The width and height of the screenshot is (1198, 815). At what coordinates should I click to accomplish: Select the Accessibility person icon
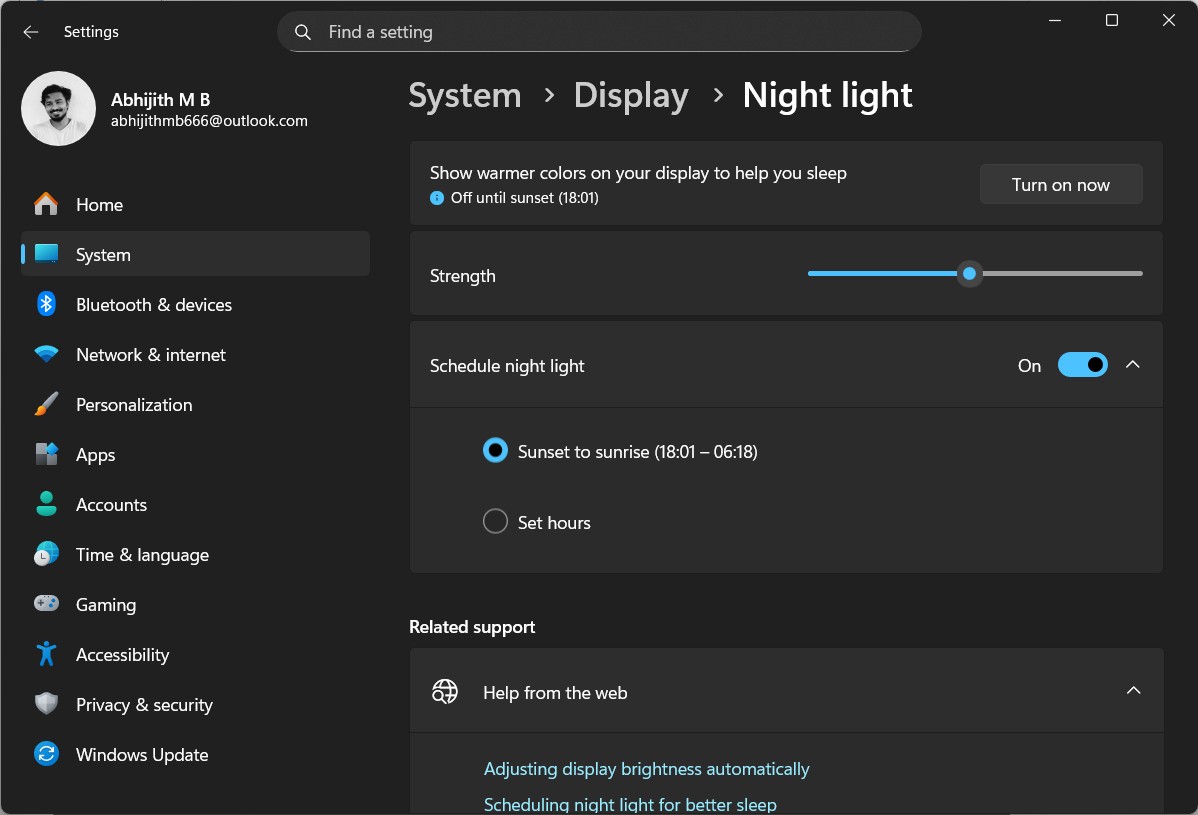click(x=45, y=654)
